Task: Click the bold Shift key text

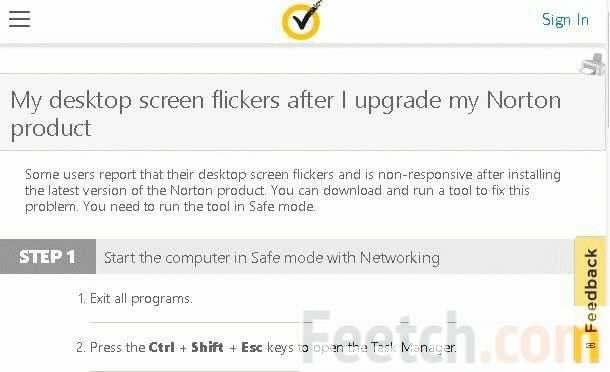Action: [x=207, y=347]
